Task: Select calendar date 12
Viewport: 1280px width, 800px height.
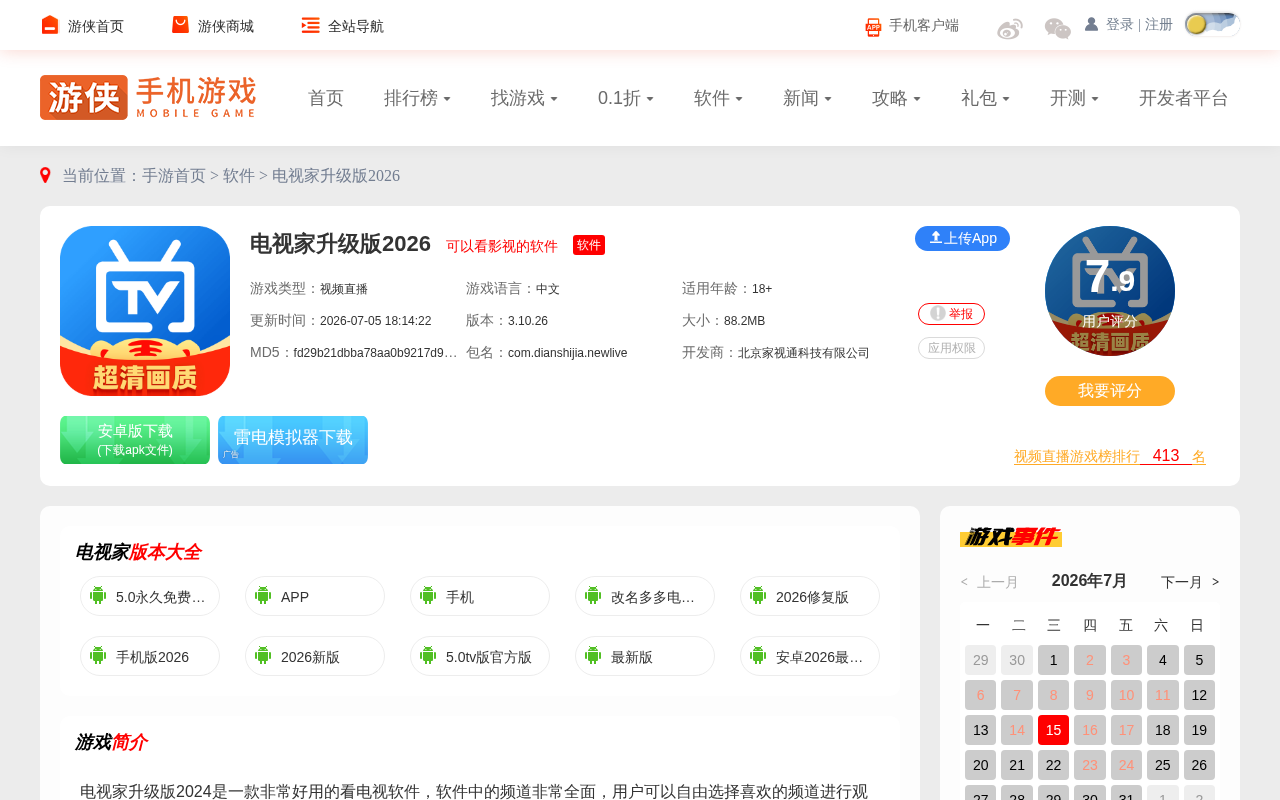Action: point(1199,695)
